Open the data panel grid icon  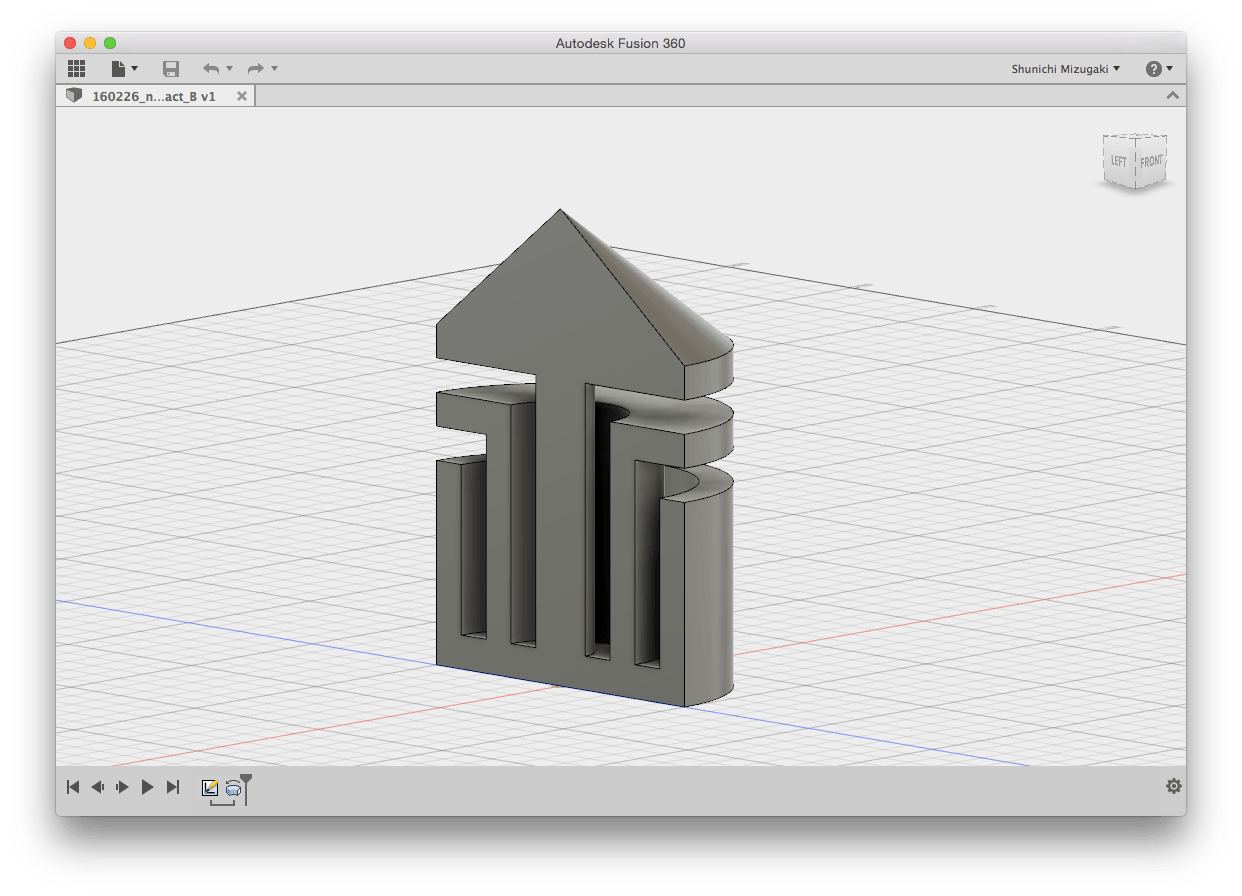point(76,68)
